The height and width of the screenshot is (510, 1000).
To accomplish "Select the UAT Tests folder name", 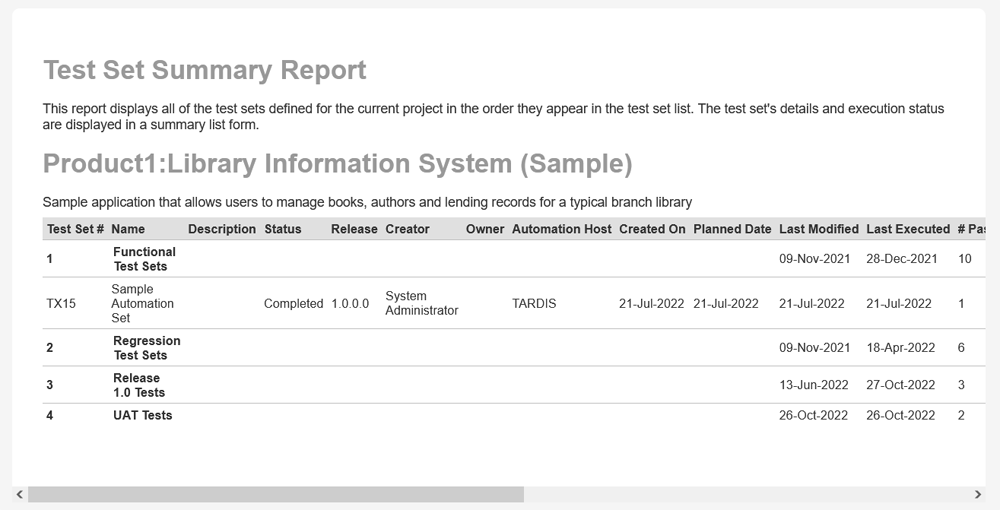I will [142, 415].
